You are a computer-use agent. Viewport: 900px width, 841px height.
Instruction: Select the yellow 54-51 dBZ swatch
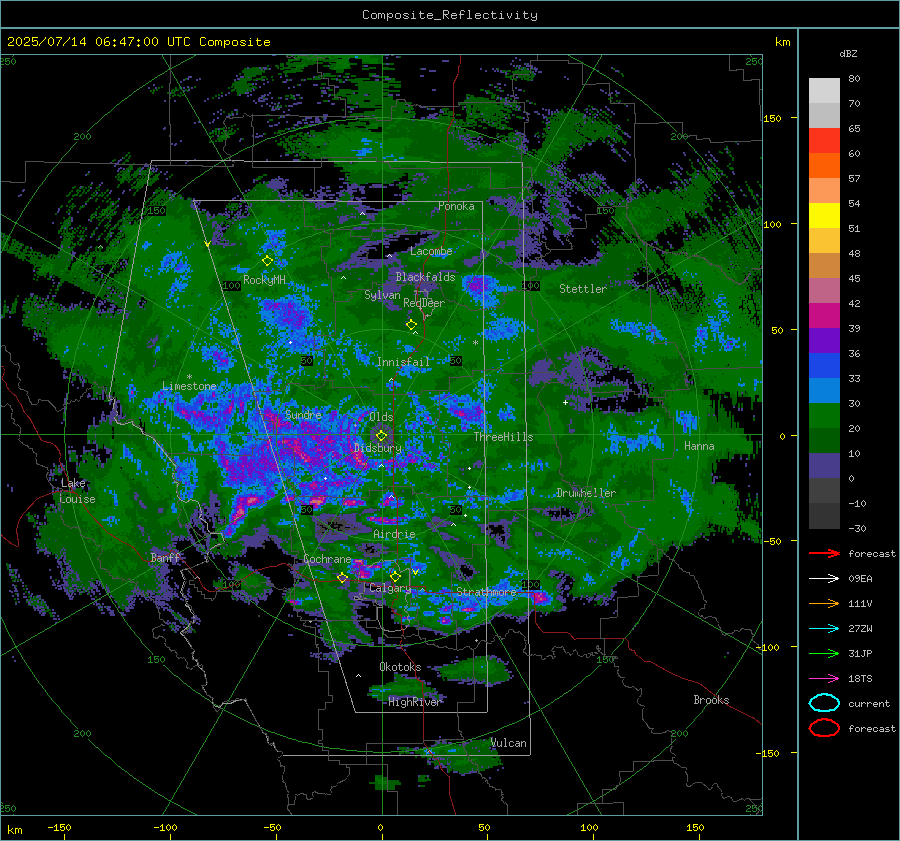click(x=824, y=215)
